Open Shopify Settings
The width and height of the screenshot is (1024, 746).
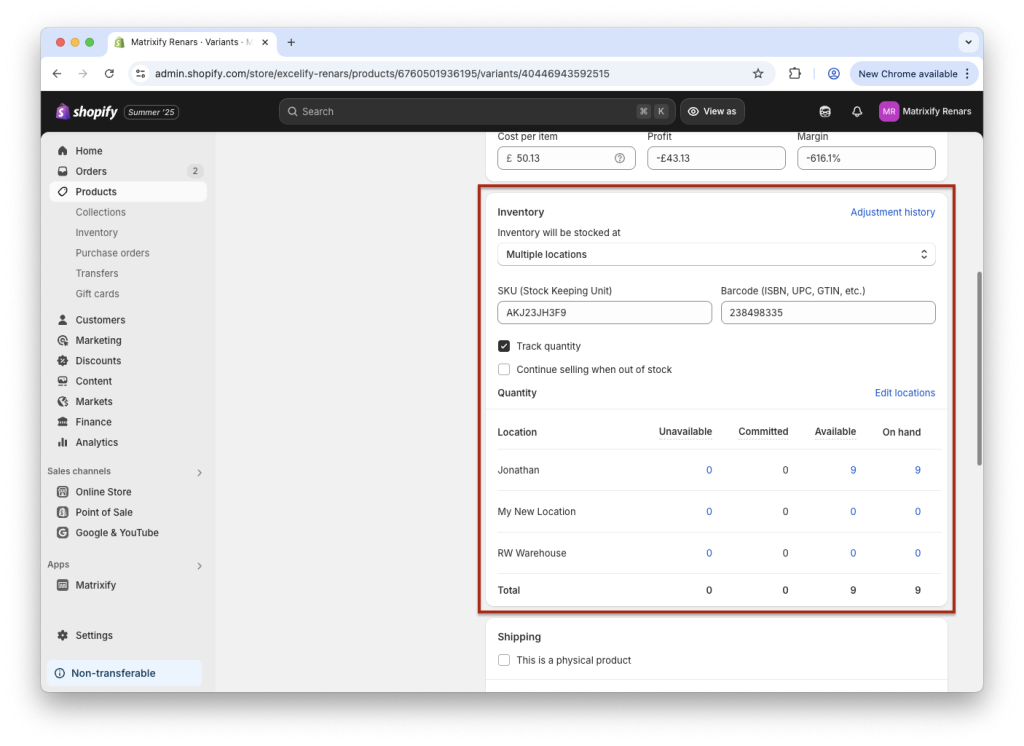(x=93, y=635)
